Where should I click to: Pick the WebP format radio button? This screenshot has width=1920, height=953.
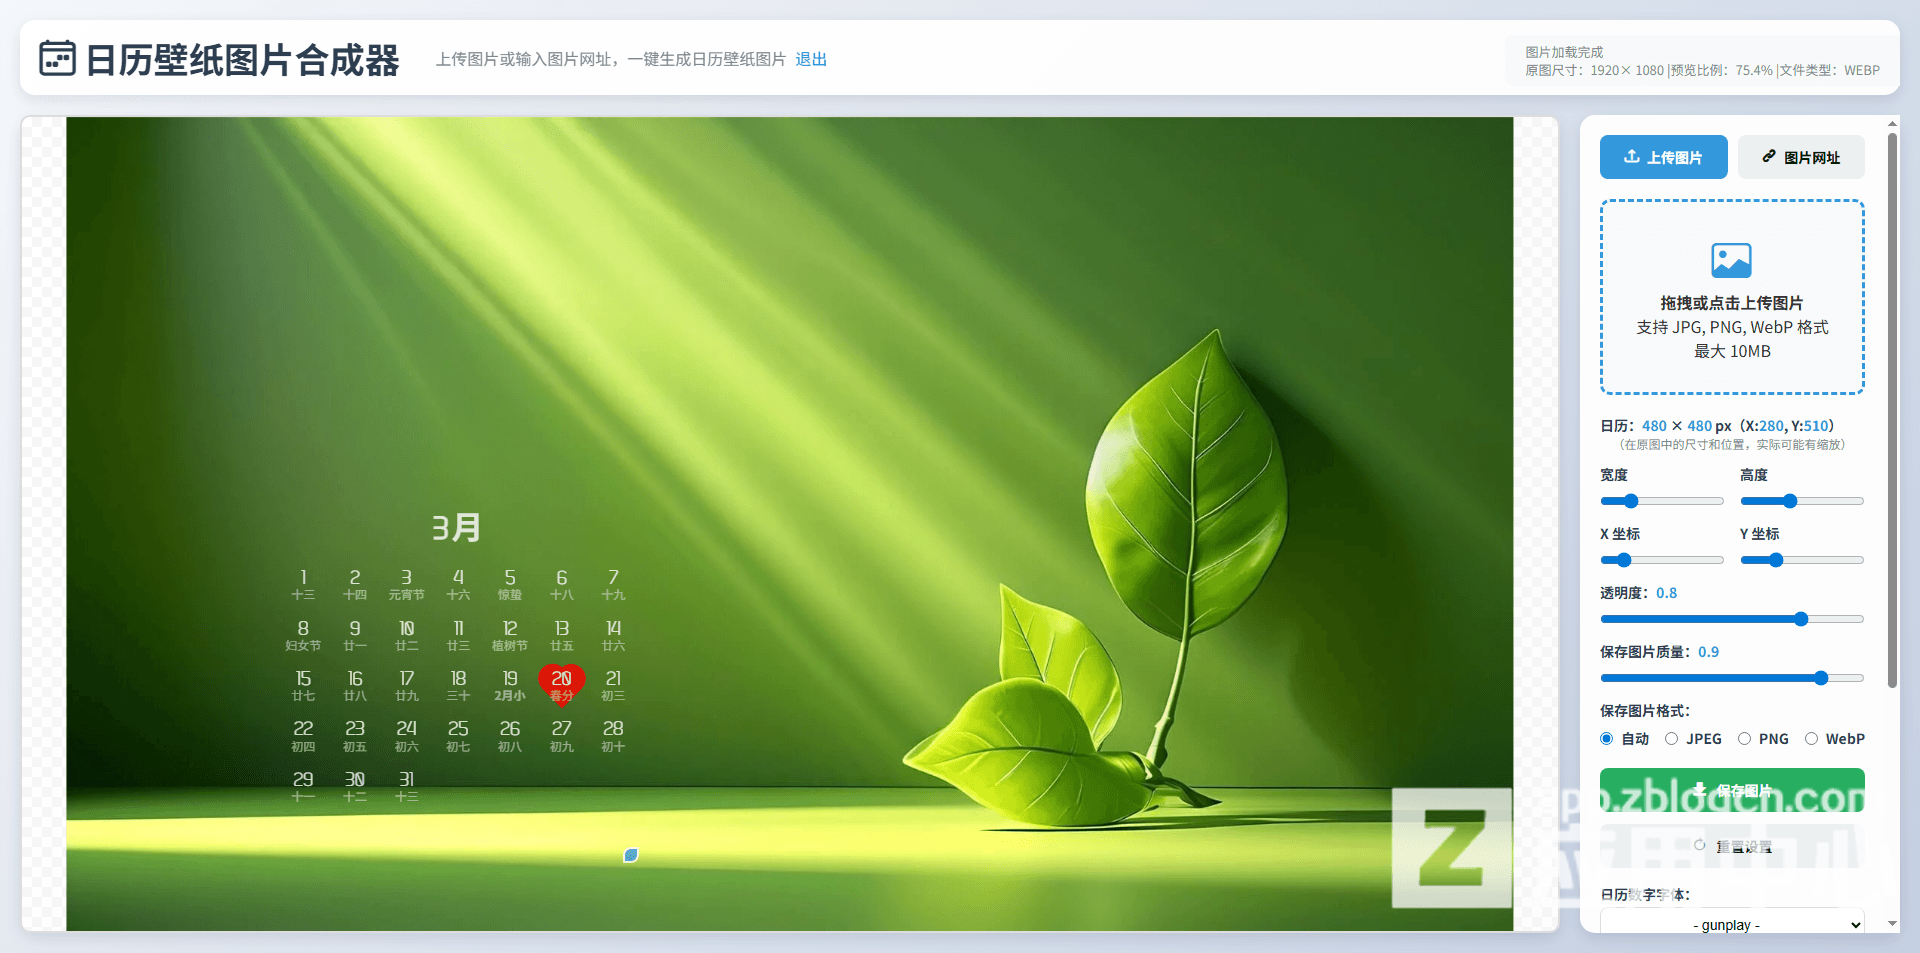1811,739
